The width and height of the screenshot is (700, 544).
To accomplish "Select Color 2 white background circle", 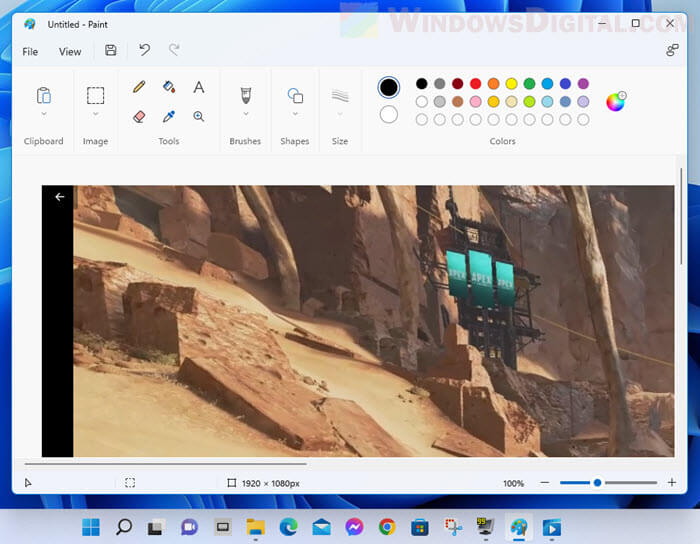I will [x=388, y=115].
